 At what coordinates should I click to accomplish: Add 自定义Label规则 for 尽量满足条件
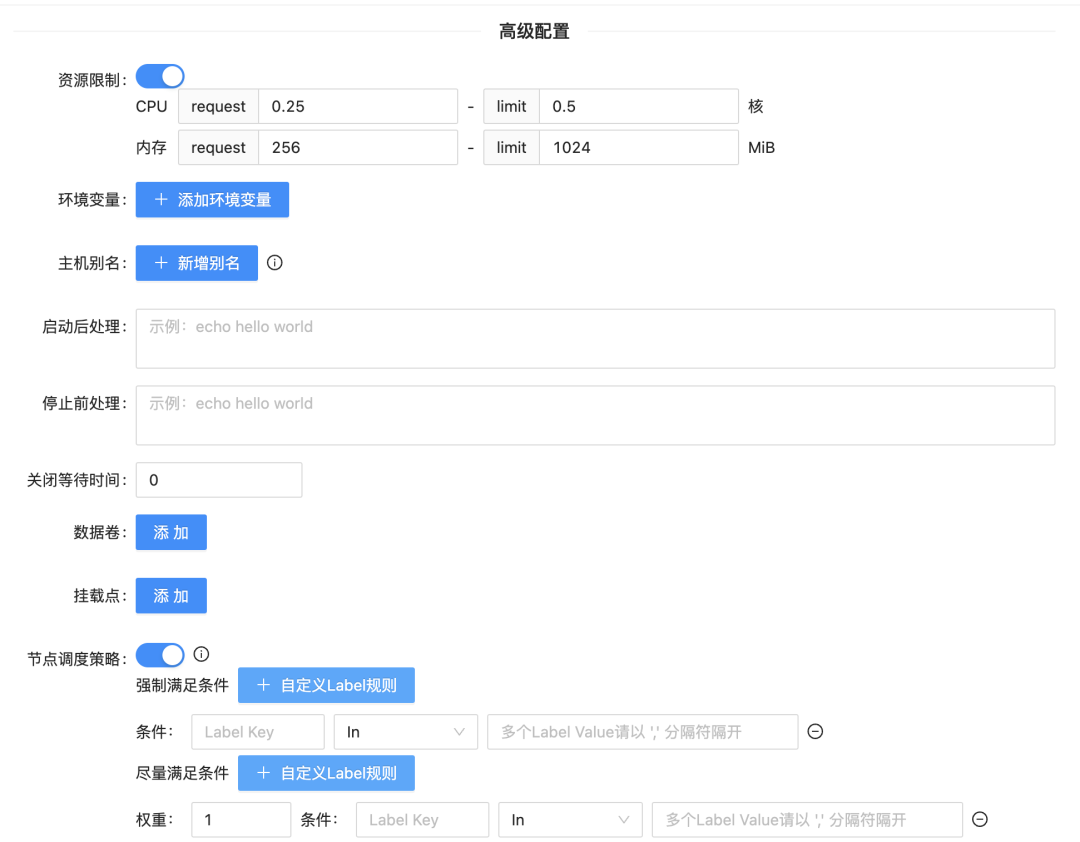click(326, 773)
